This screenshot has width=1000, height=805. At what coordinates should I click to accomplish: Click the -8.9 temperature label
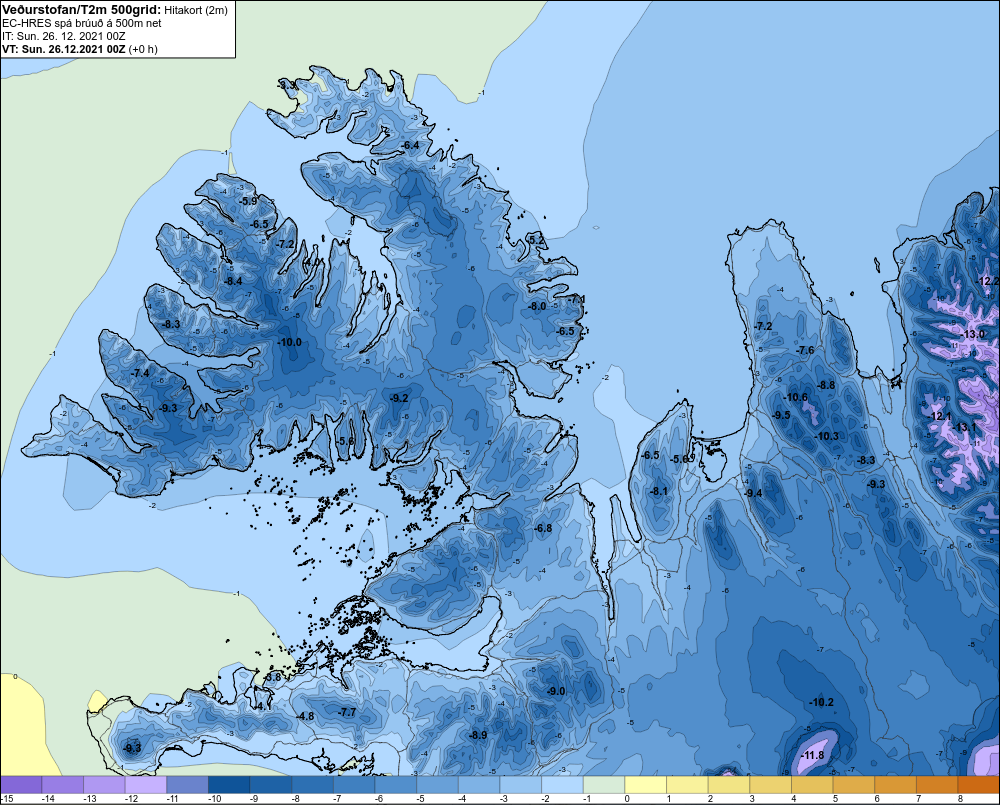coord(478,735)
